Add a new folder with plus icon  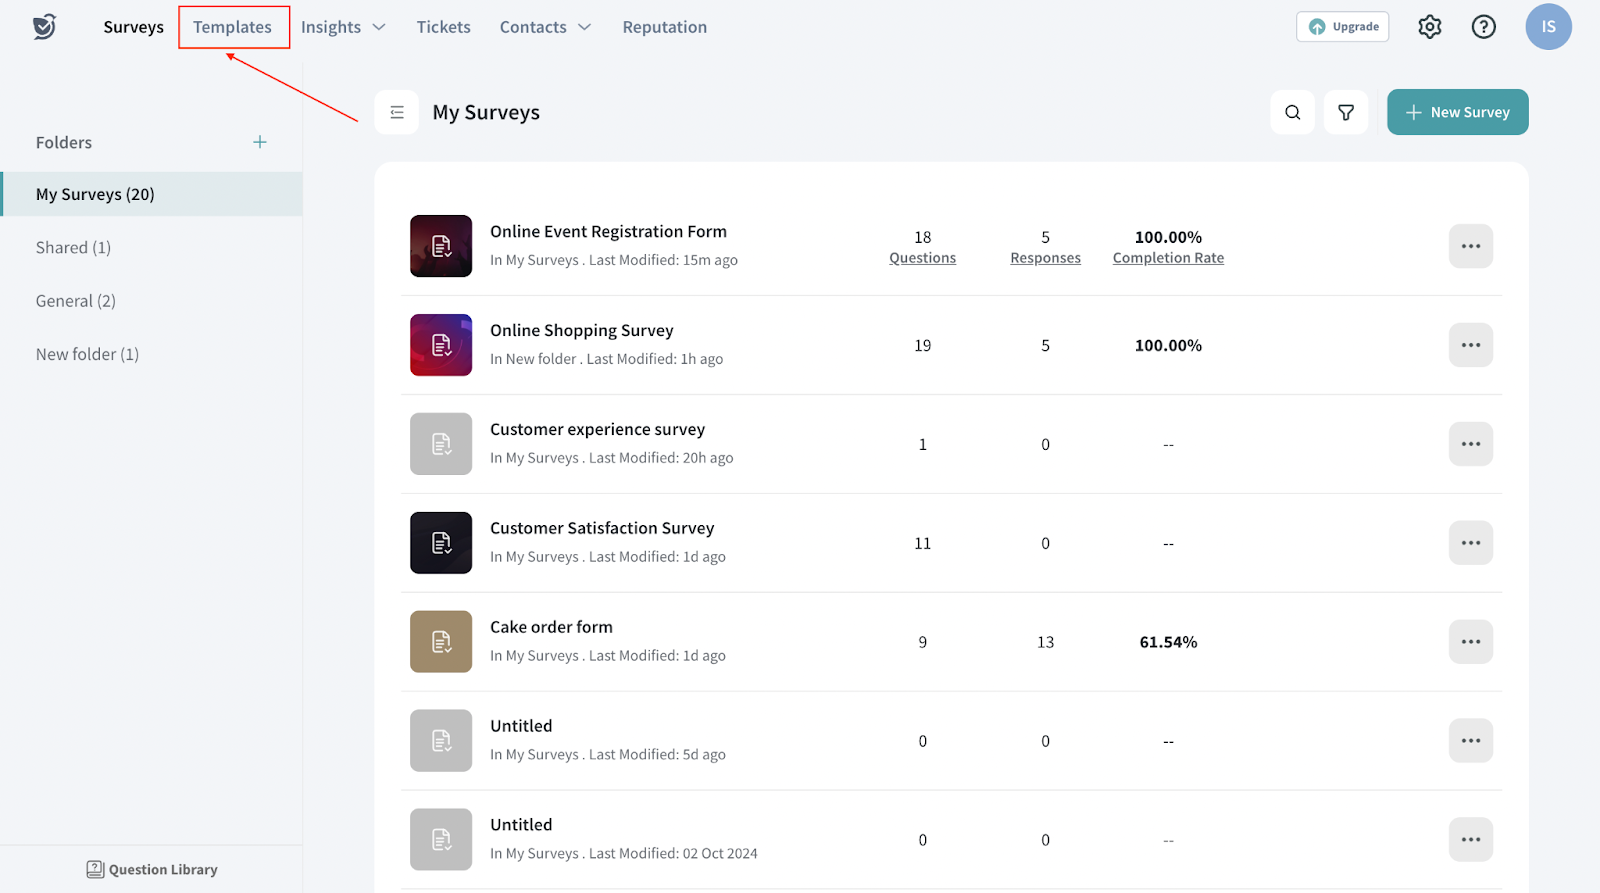pyautogui.click(x=260, y=142)
